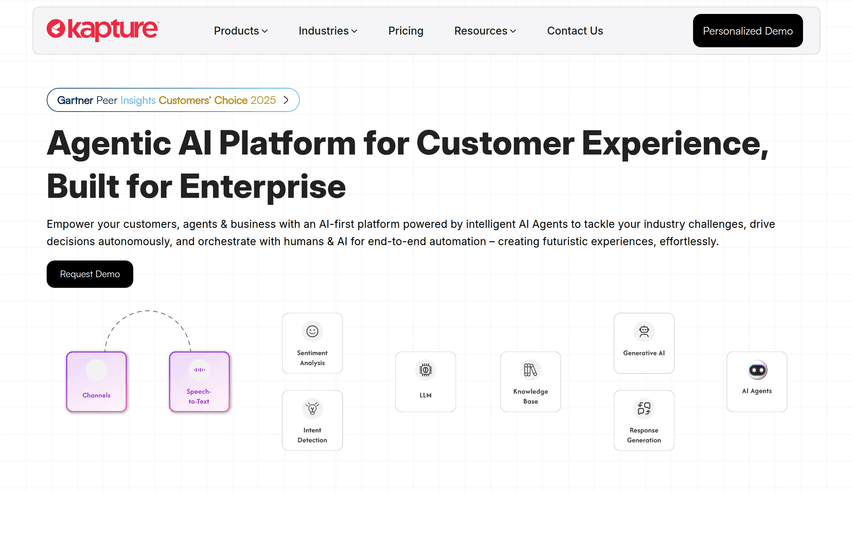853x533 pixels.
Task: Select the Channels card
Action: point(97,381)
